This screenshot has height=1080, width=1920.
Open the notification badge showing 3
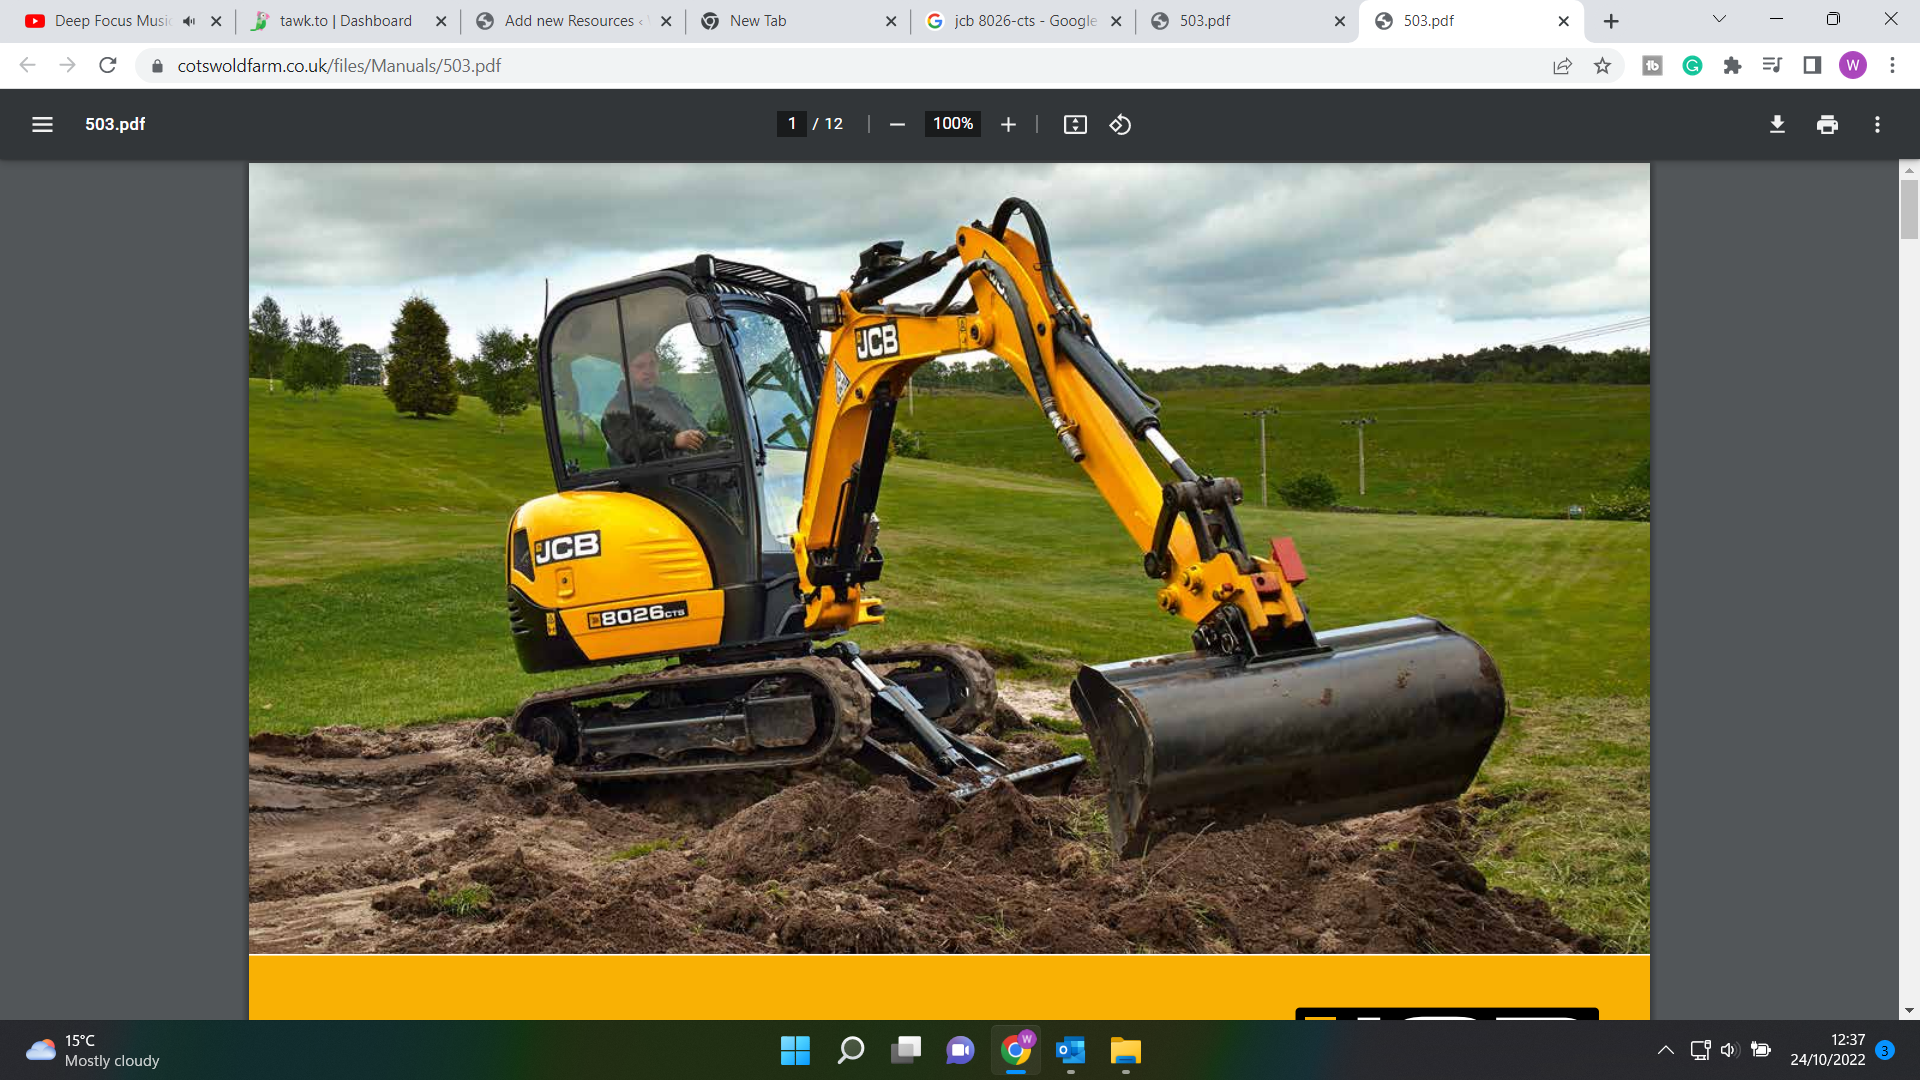pyautogui.click(x=1885, y=1050)
